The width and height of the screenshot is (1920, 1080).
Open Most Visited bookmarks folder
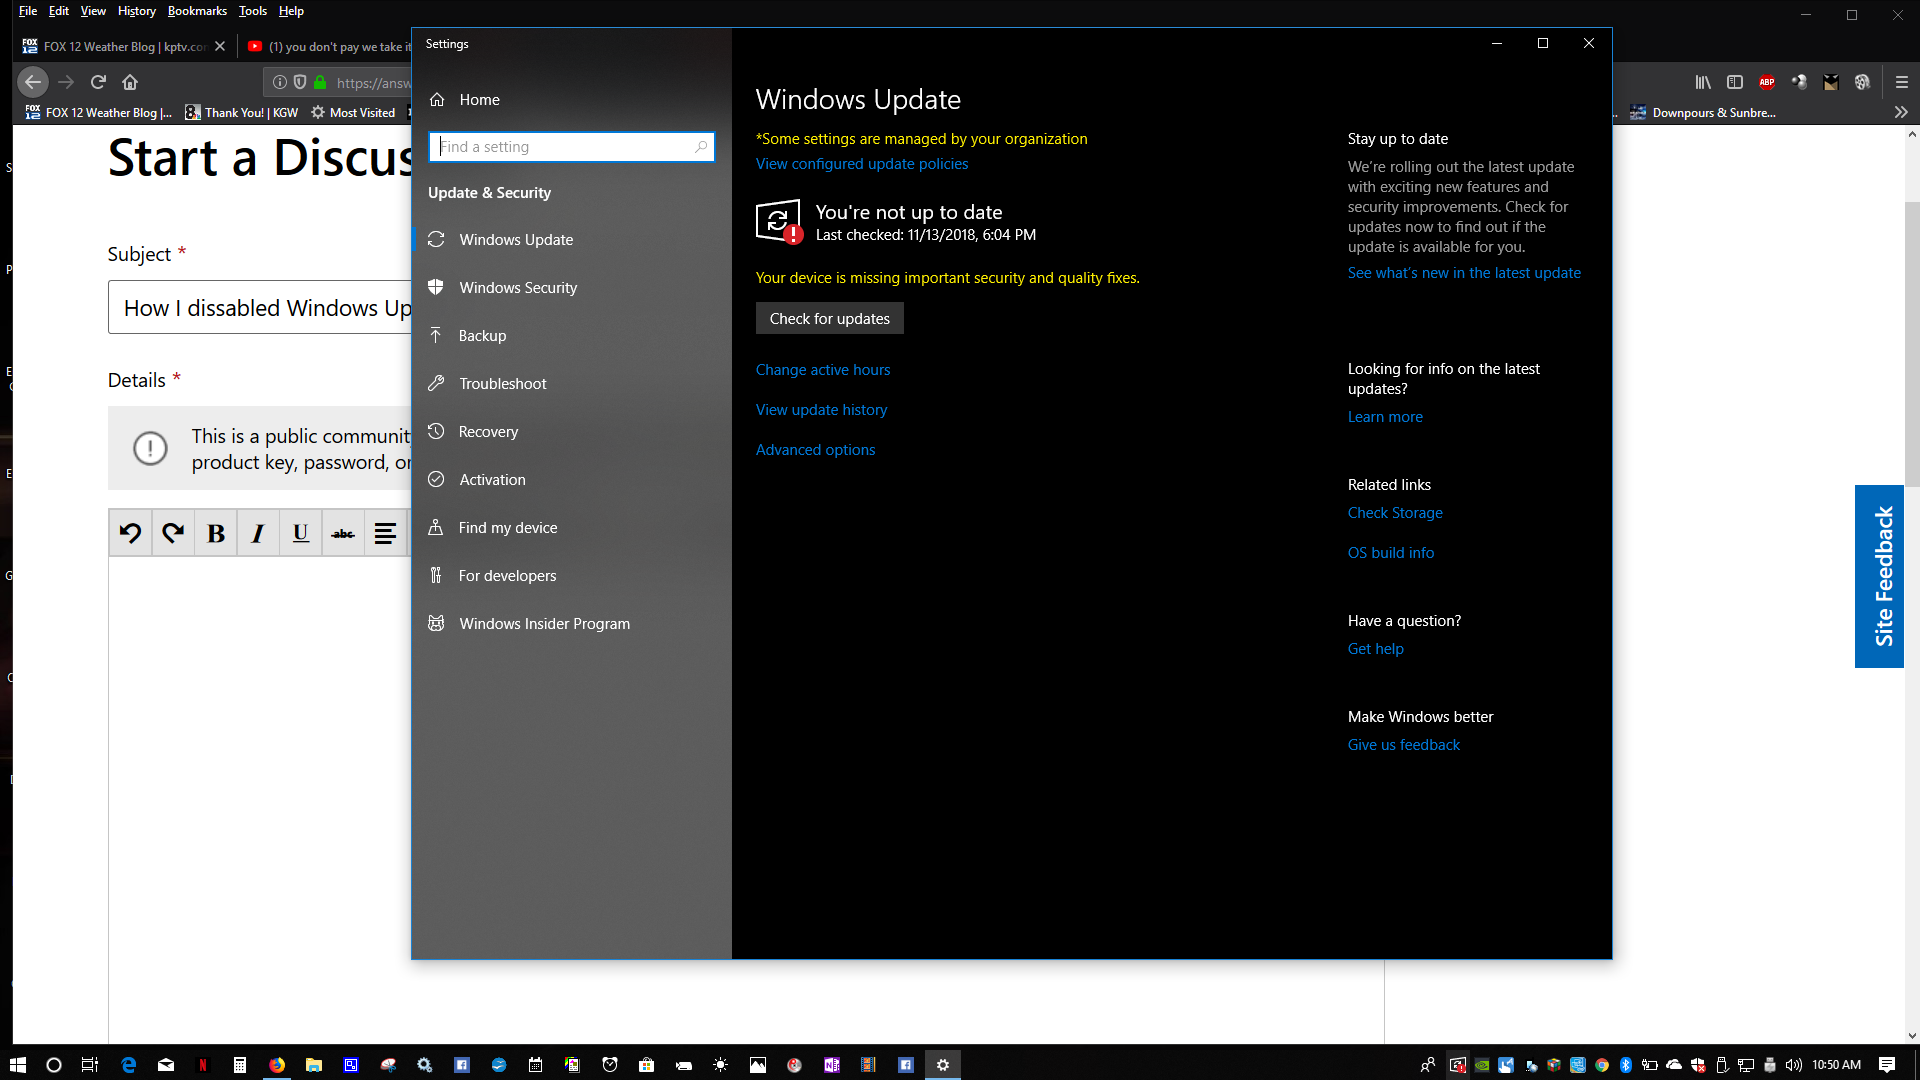353,112
